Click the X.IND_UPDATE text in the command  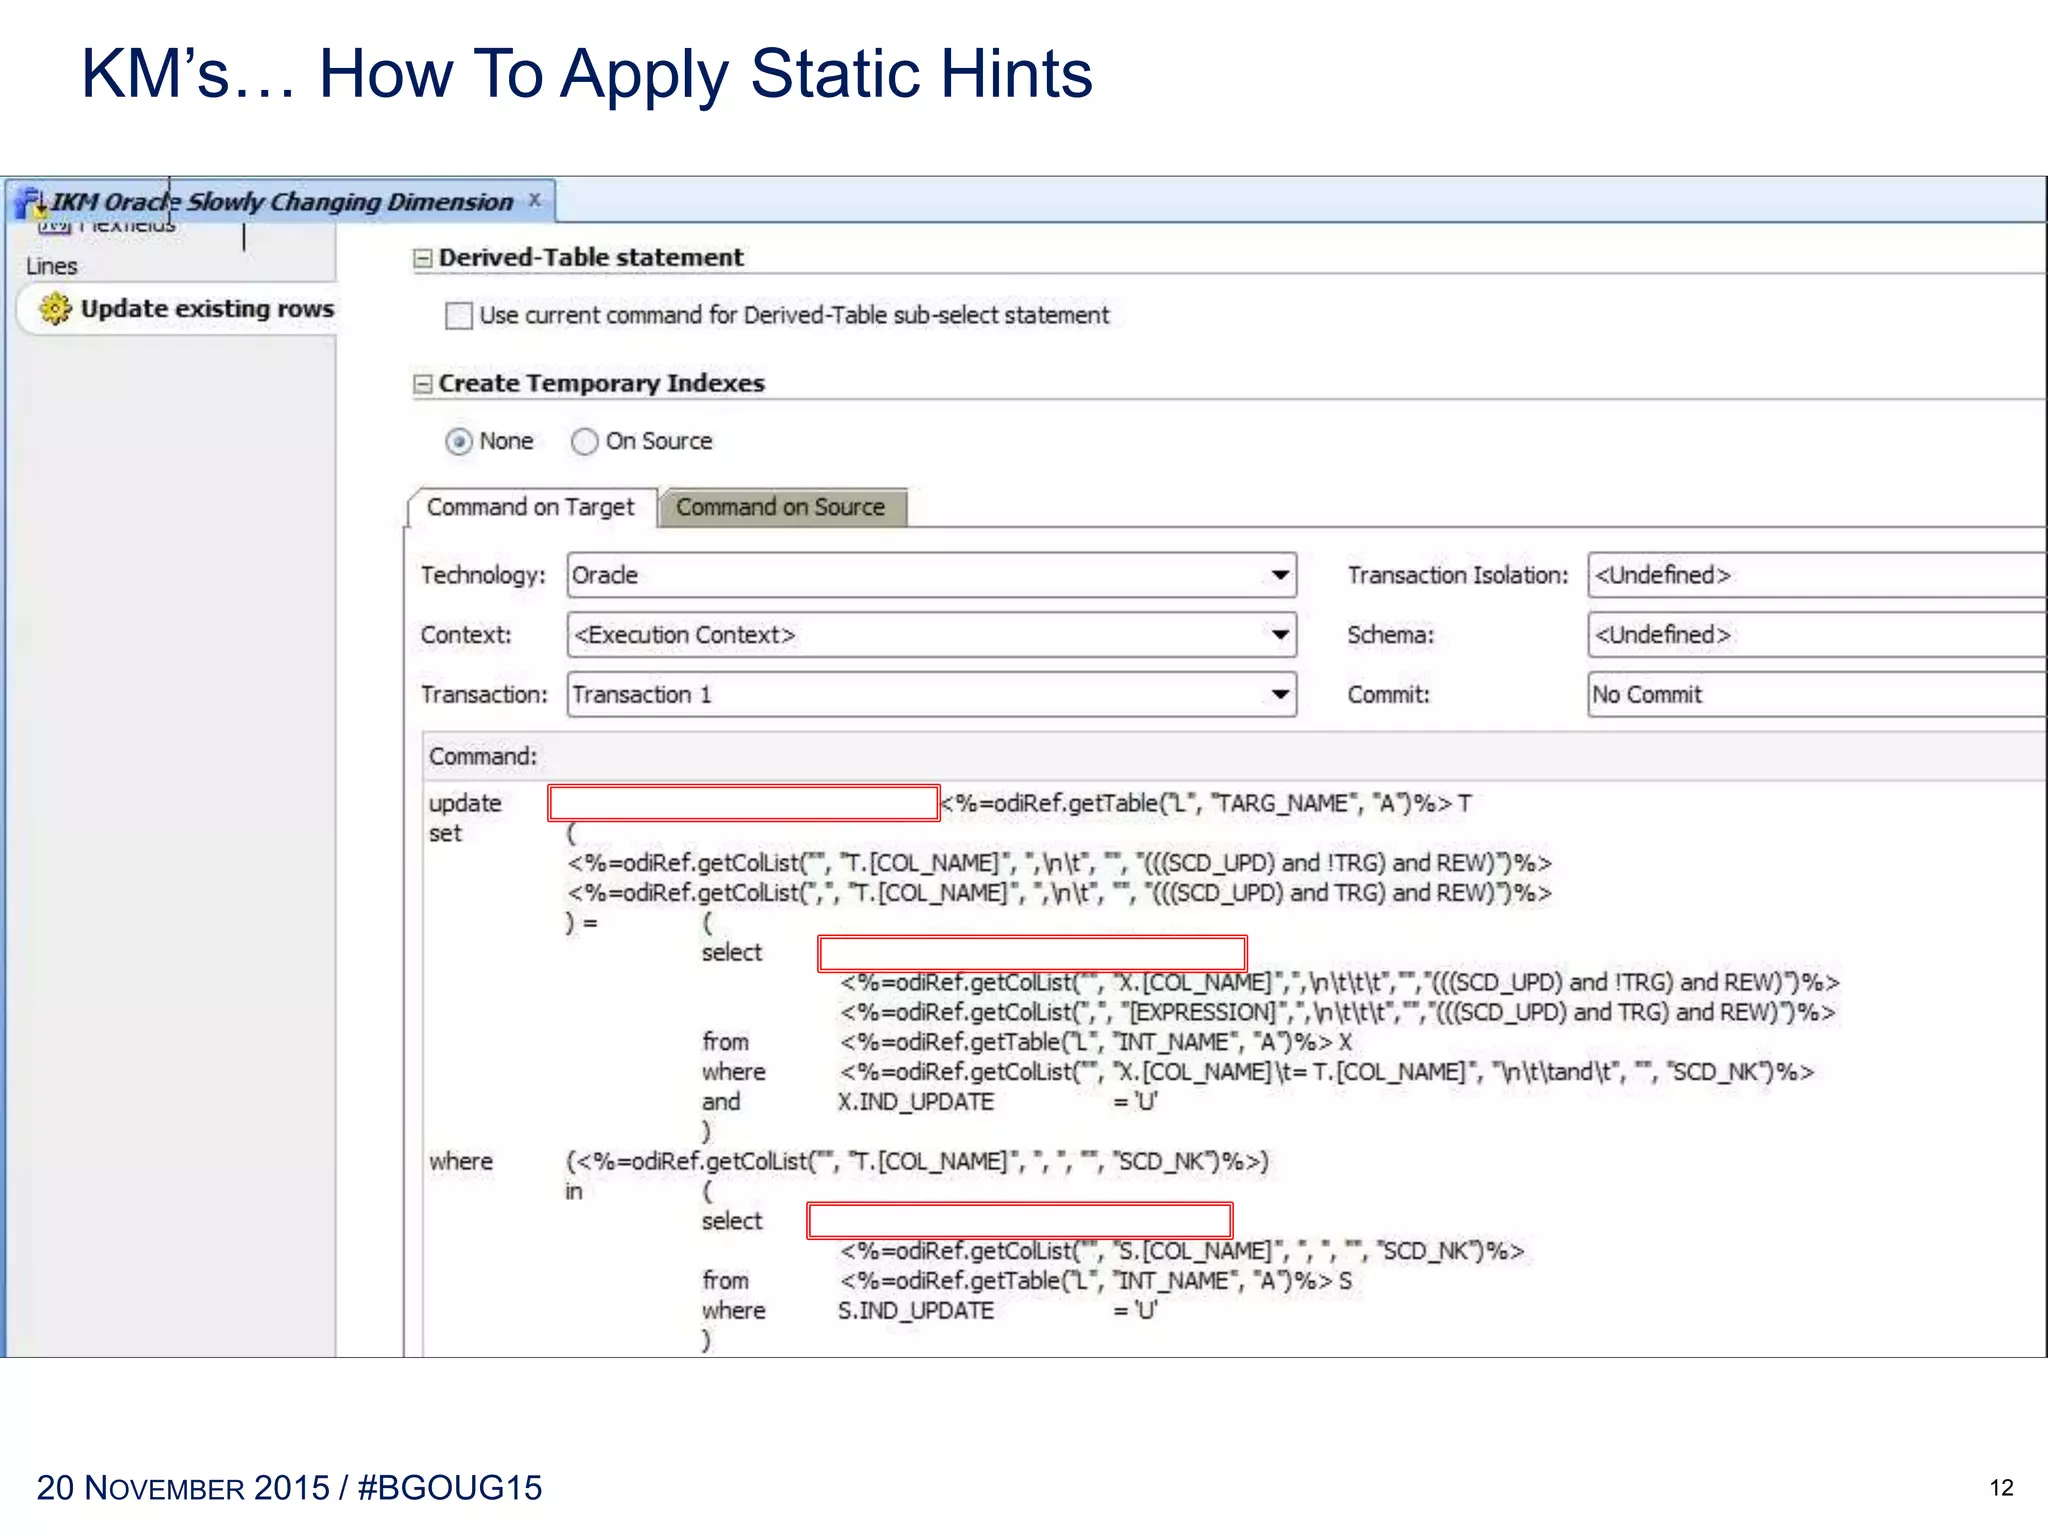[x=916, y=1102]
